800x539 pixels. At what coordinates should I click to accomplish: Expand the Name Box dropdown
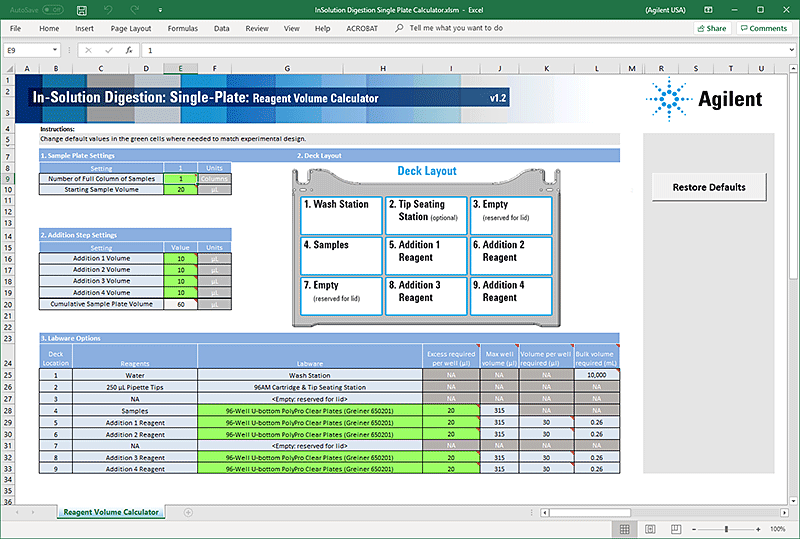coord(55,50)
